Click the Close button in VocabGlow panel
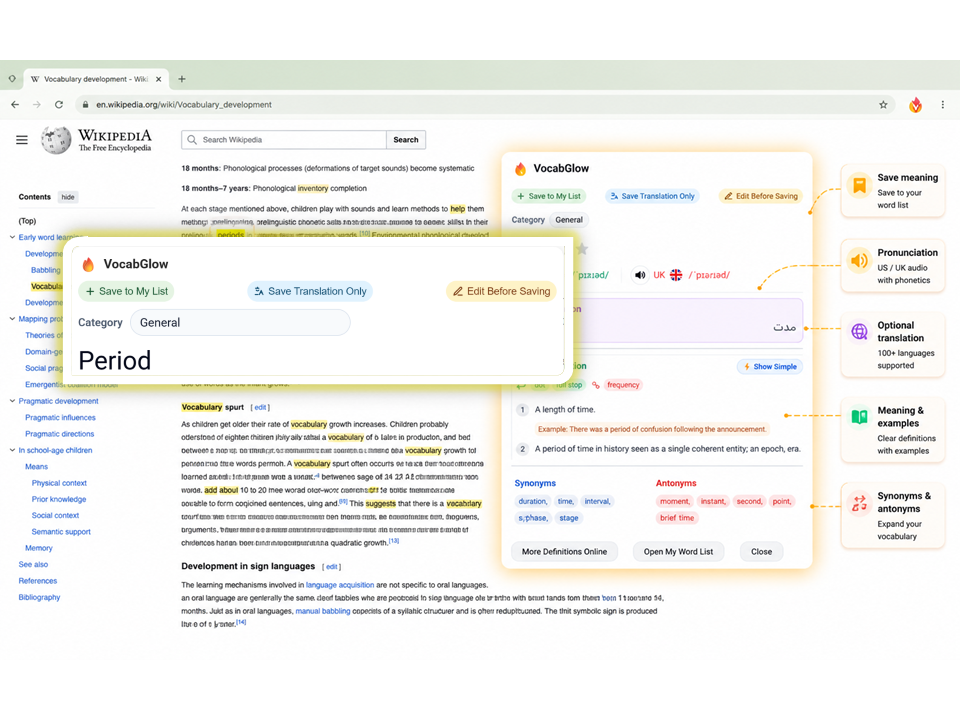 [762, 552]
